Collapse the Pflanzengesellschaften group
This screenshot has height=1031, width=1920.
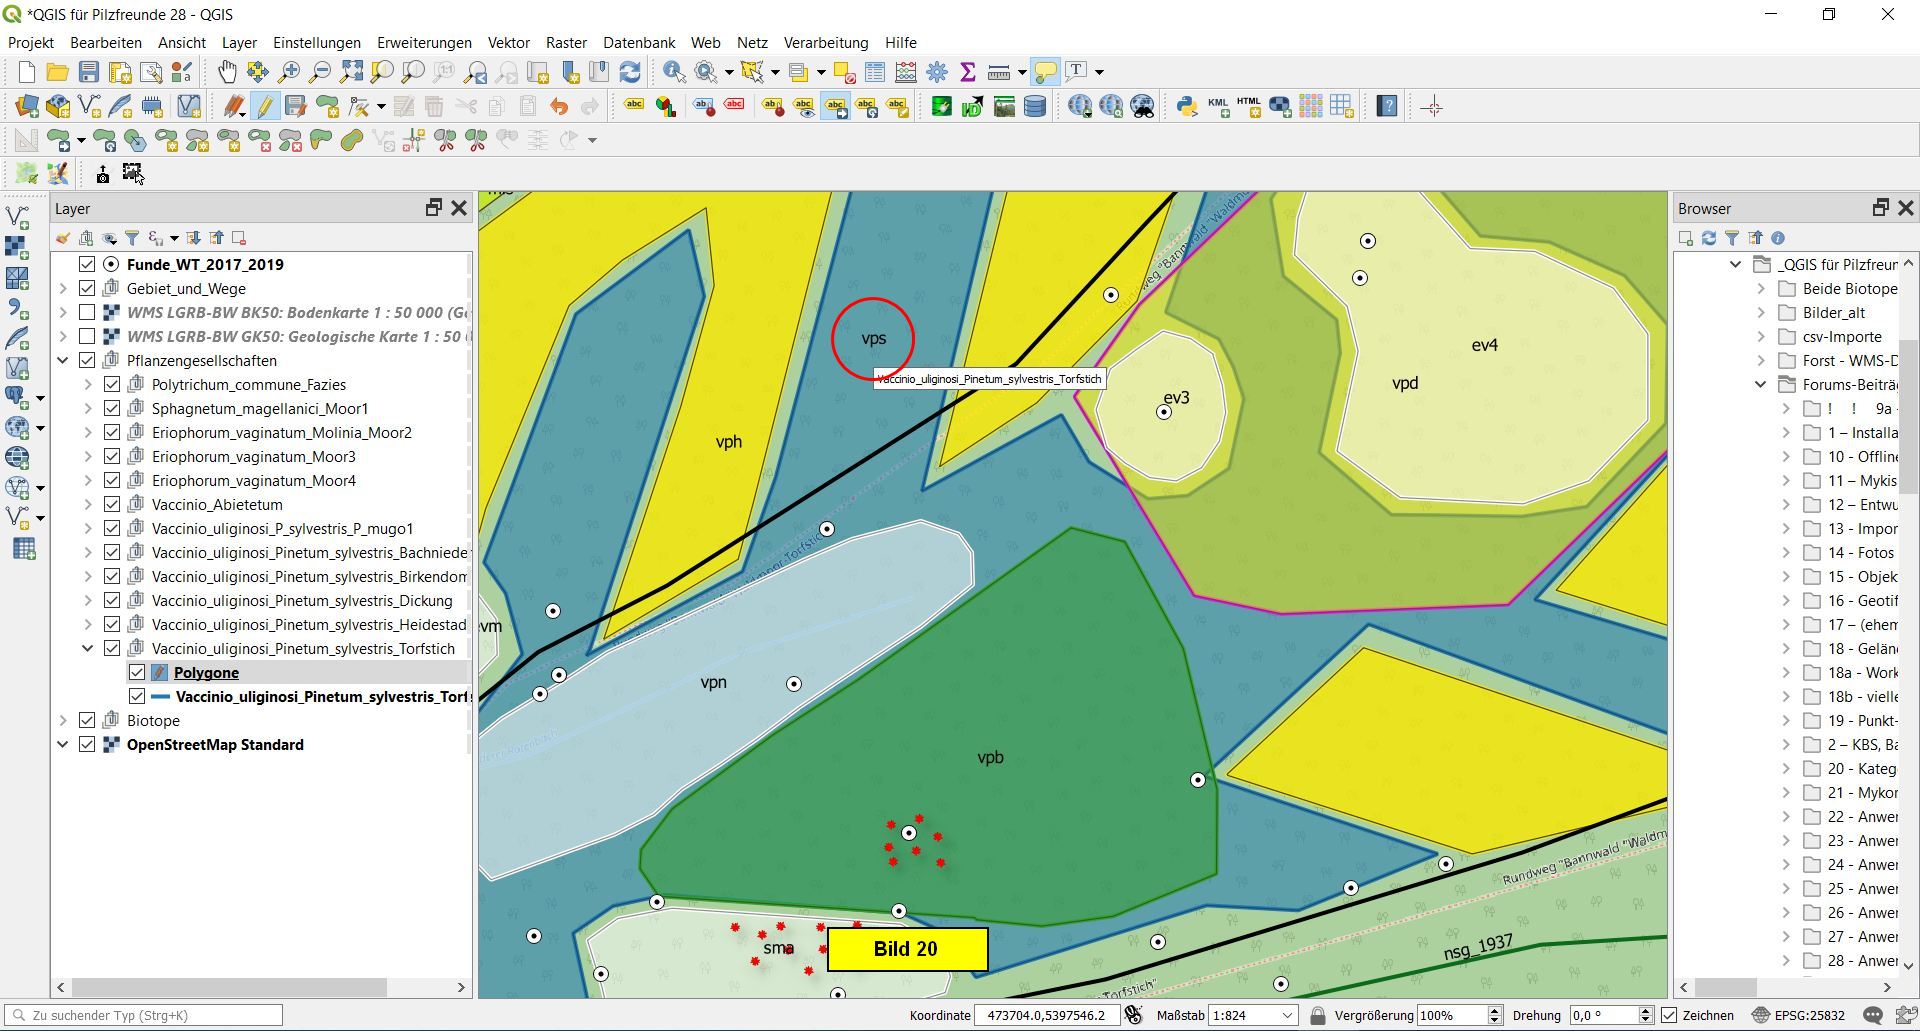coord(63,361)
